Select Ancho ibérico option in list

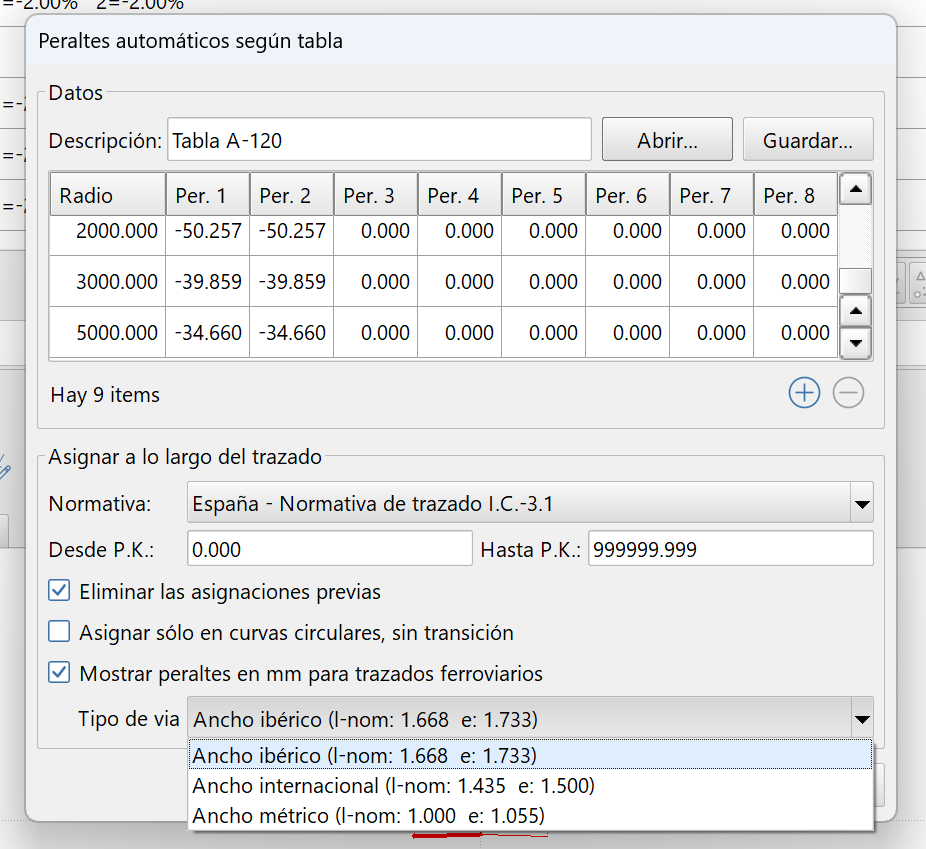coord(530,755)
